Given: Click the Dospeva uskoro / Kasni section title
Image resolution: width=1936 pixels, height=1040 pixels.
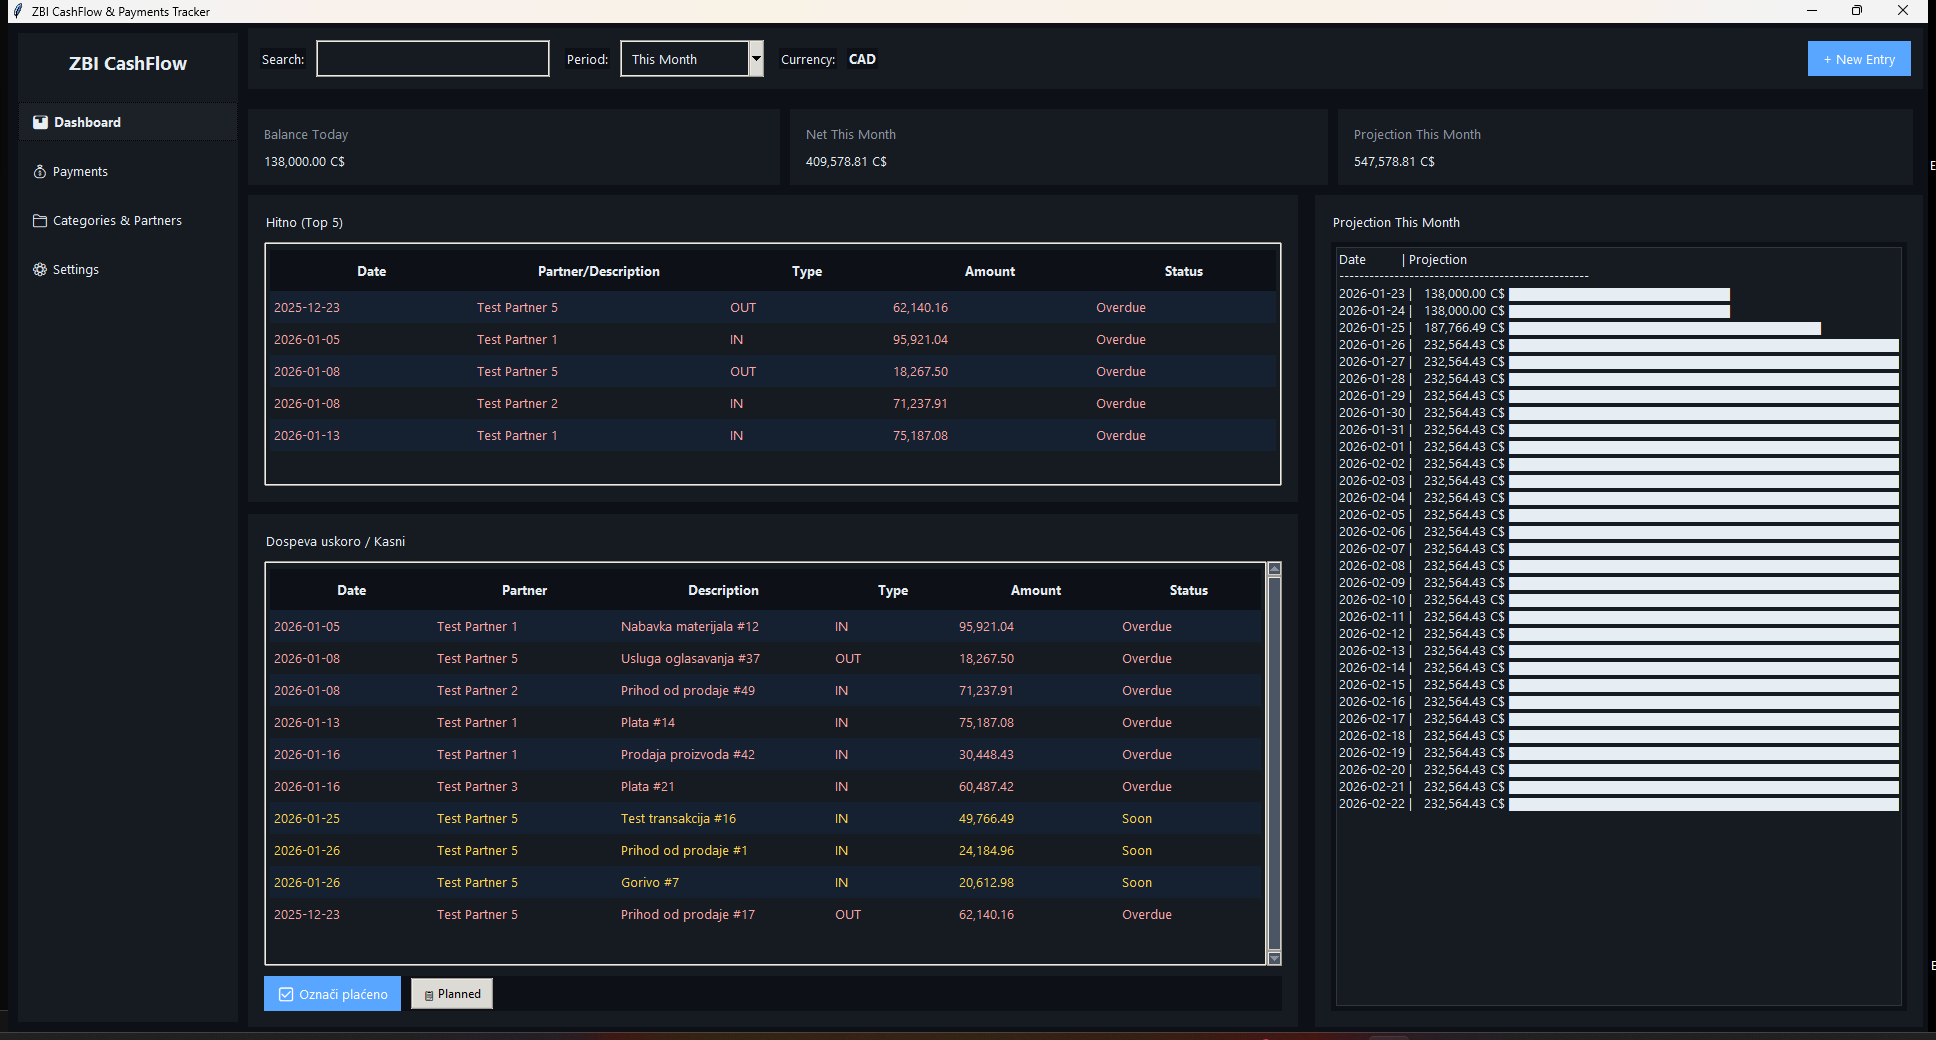Looking at the screenshot, I should (x=335, y=541).
